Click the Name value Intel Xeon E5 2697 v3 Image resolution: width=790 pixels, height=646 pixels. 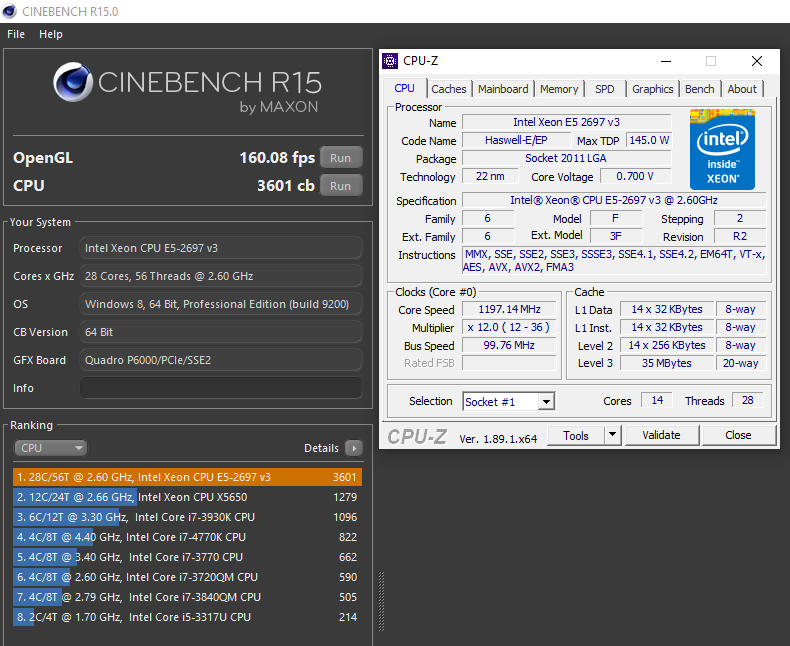tap(566, 122)
